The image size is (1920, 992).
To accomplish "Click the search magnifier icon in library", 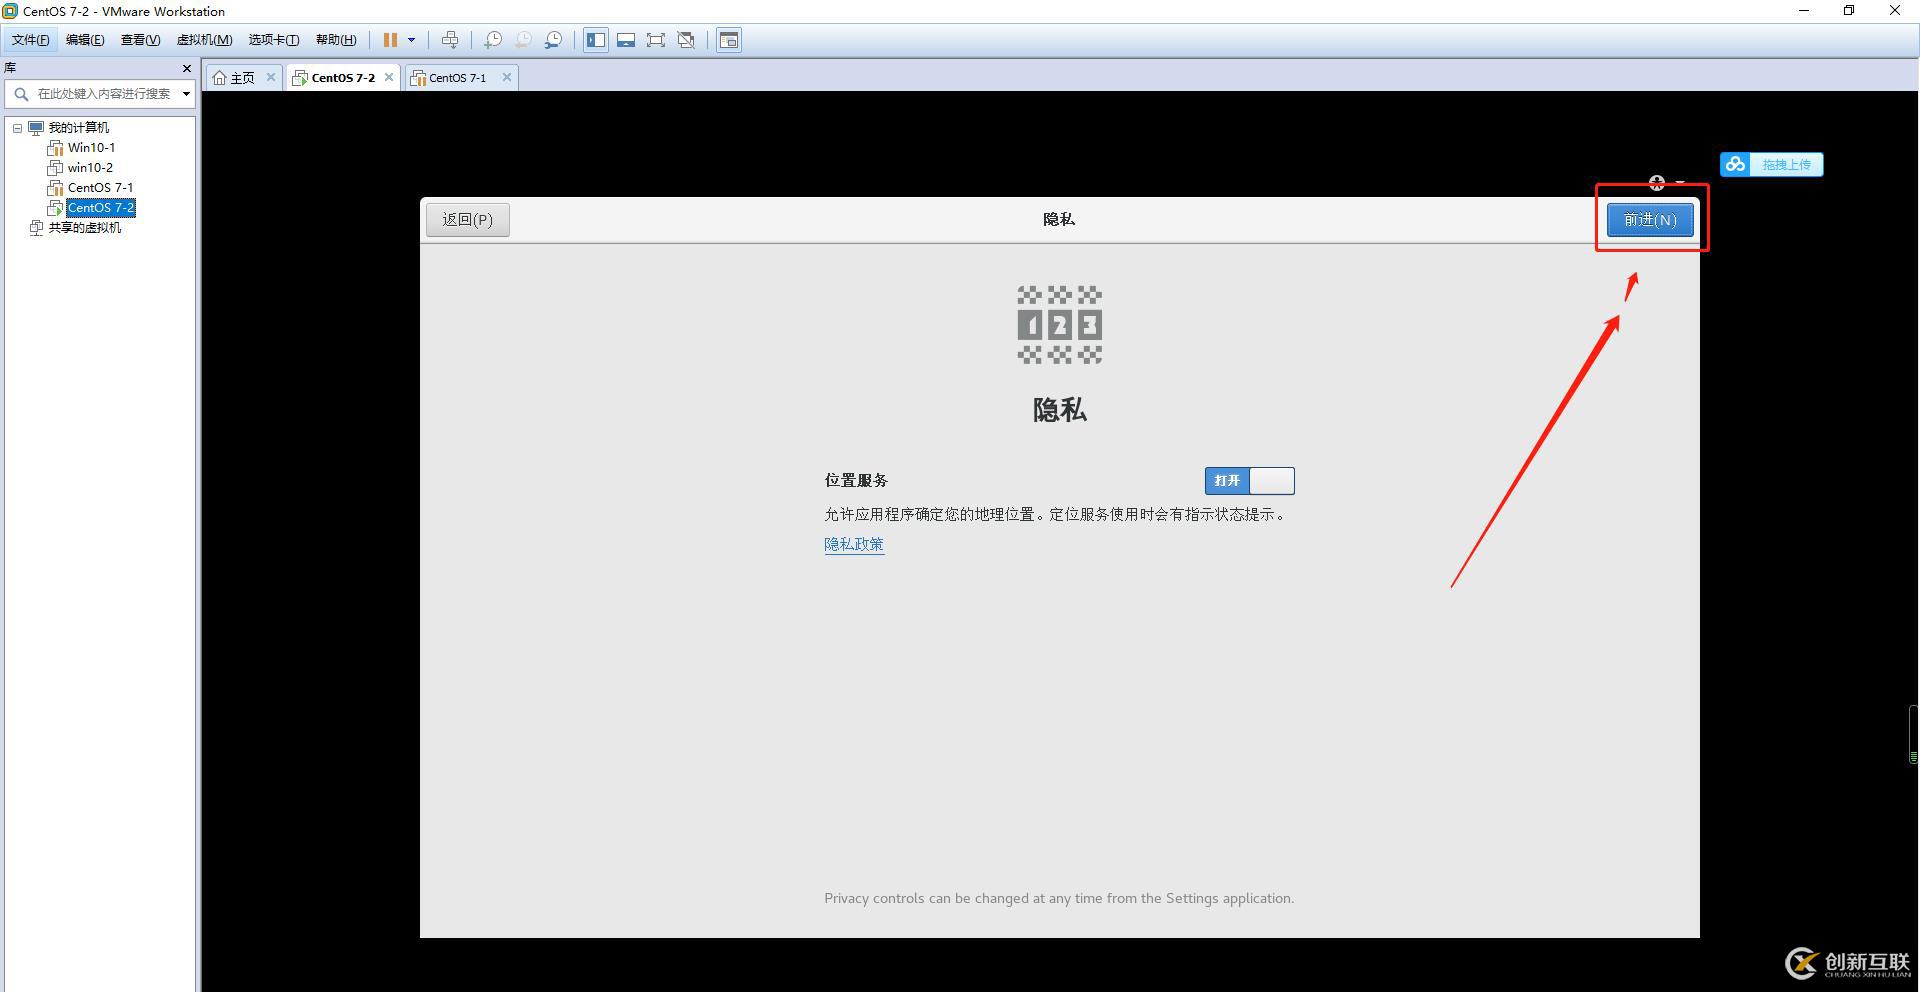I will coord(21,94).
